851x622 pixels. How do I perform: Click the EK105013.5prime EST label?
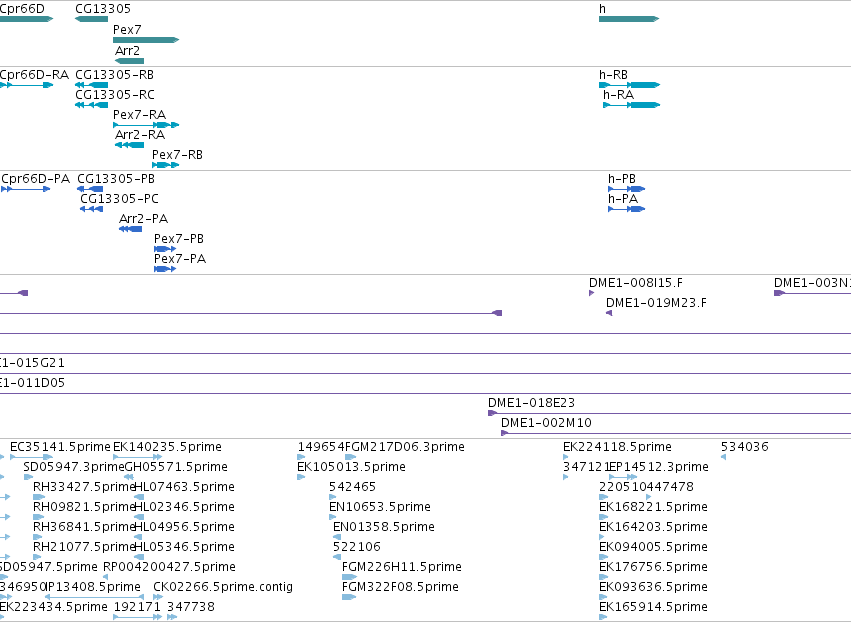click(x=351, y=467)
